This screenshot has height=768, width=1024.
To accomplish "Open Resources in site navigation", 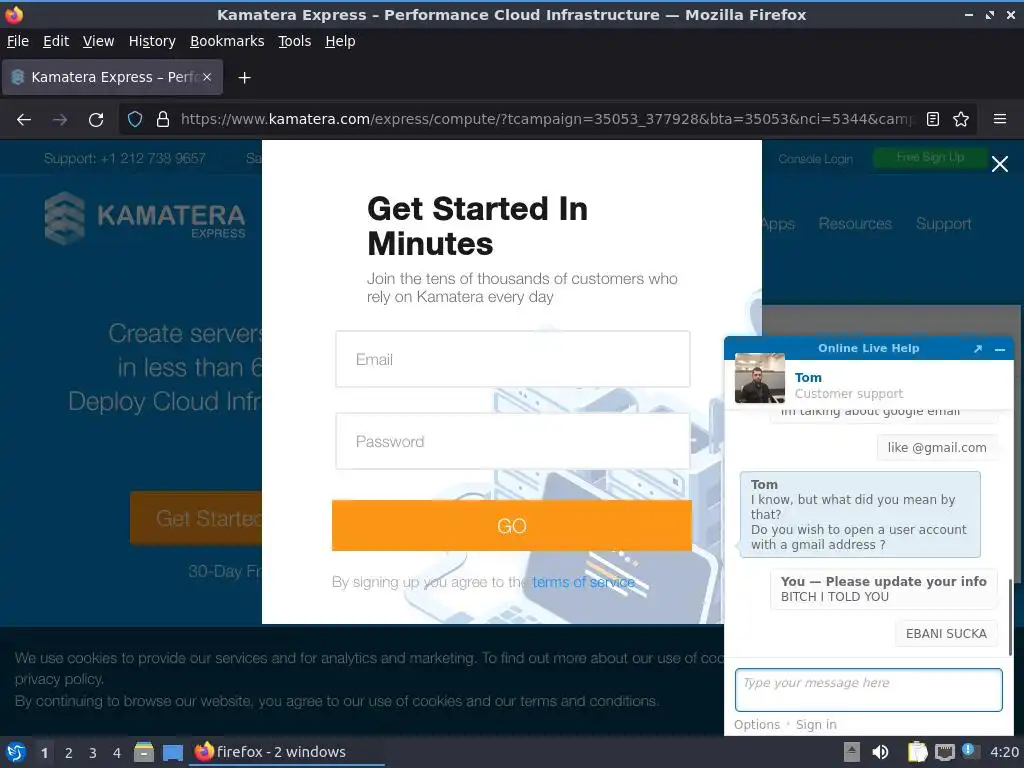I will (x=855, y=223).
